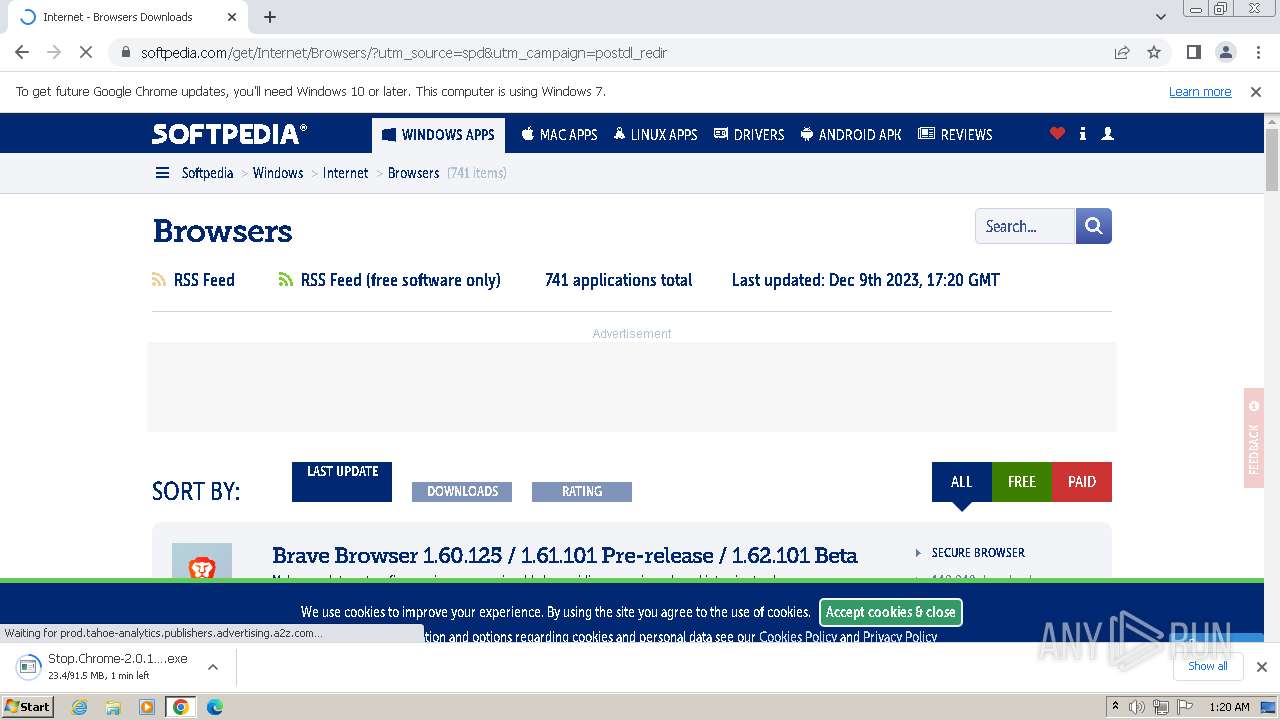
Task: Close the downloads bar
Action: (1262, 667)
